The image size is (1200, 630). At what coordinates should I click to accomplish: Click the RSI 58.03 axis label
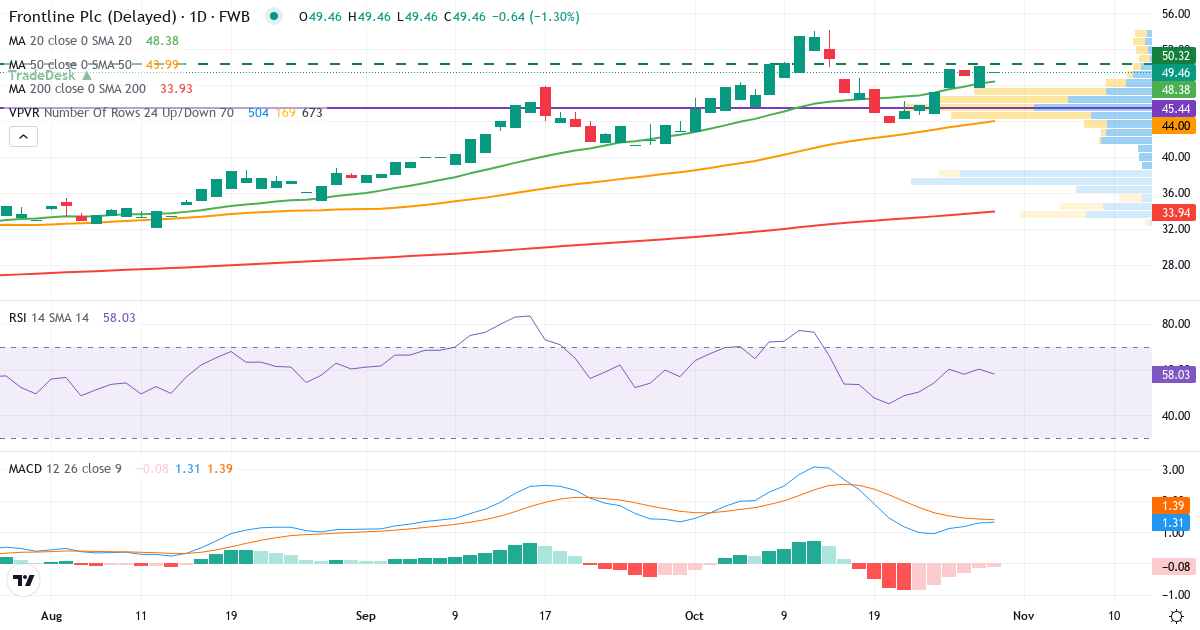click(1175, 374)
